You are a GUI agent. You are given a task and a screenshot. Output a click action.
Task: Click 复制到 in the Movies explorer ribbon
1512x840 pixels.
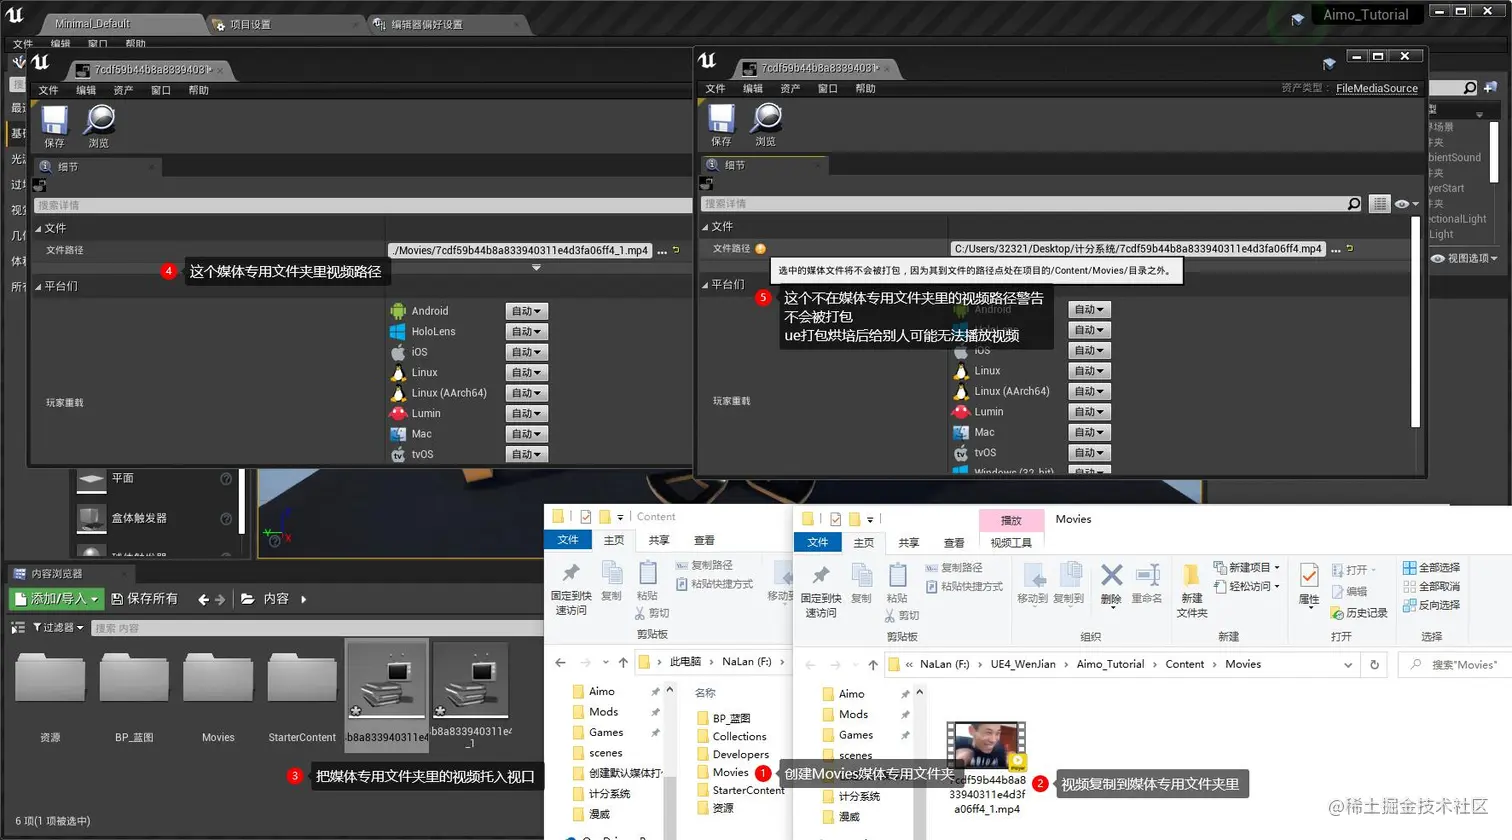pyautogui.click(x=1069, y=583)
